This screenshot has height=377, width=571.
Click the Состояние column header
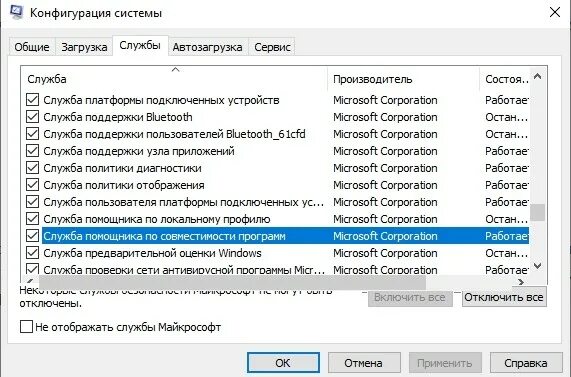(505, 79)
